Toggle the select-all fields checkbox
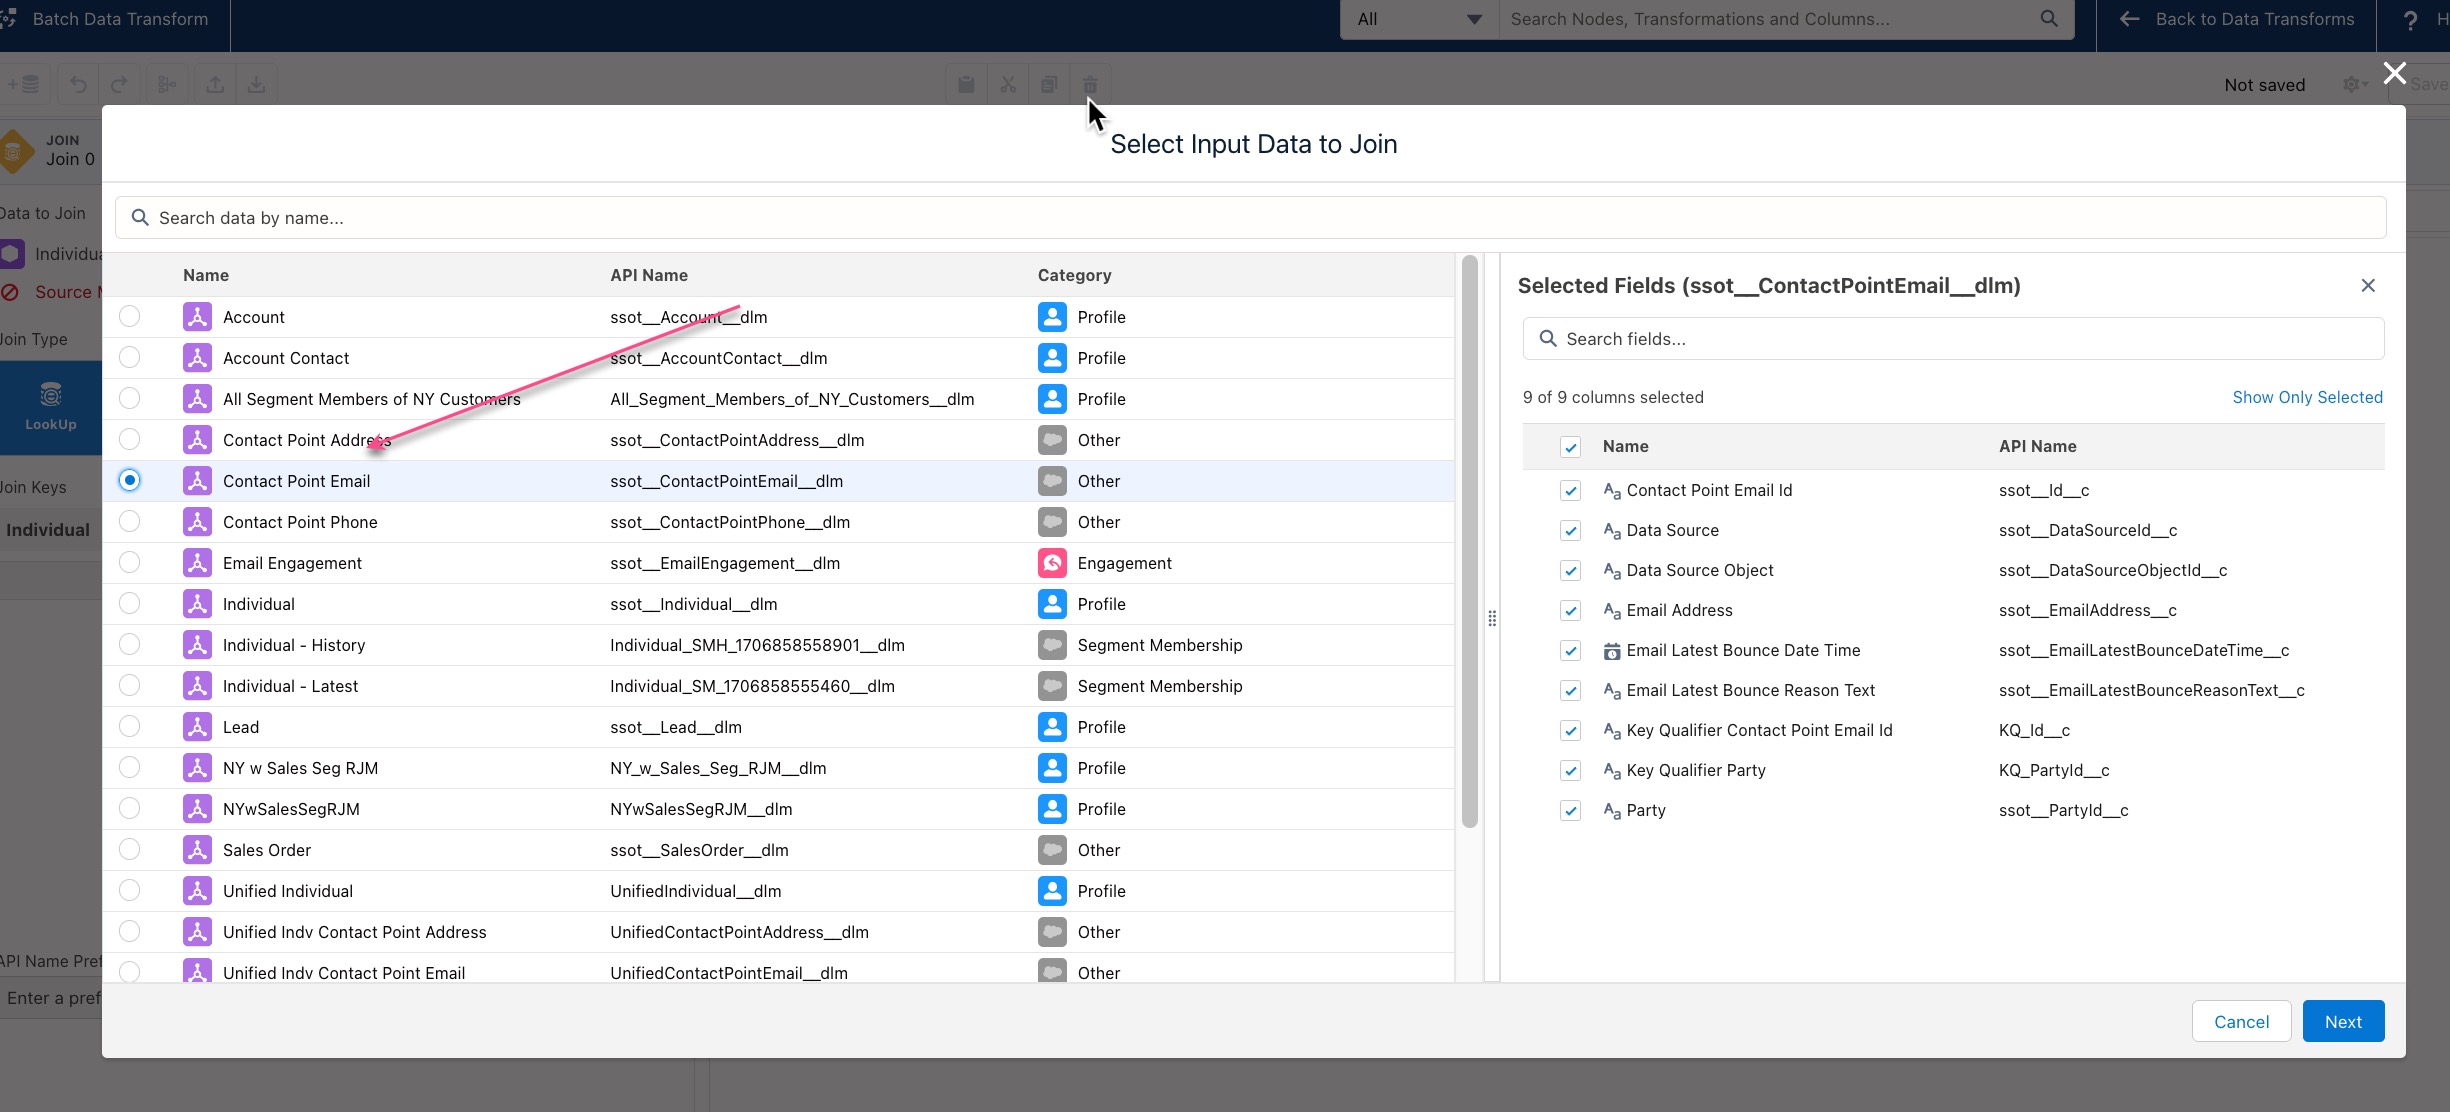The width and height of the screenshot is (2450, 1112). click(x=1570, y=447)
